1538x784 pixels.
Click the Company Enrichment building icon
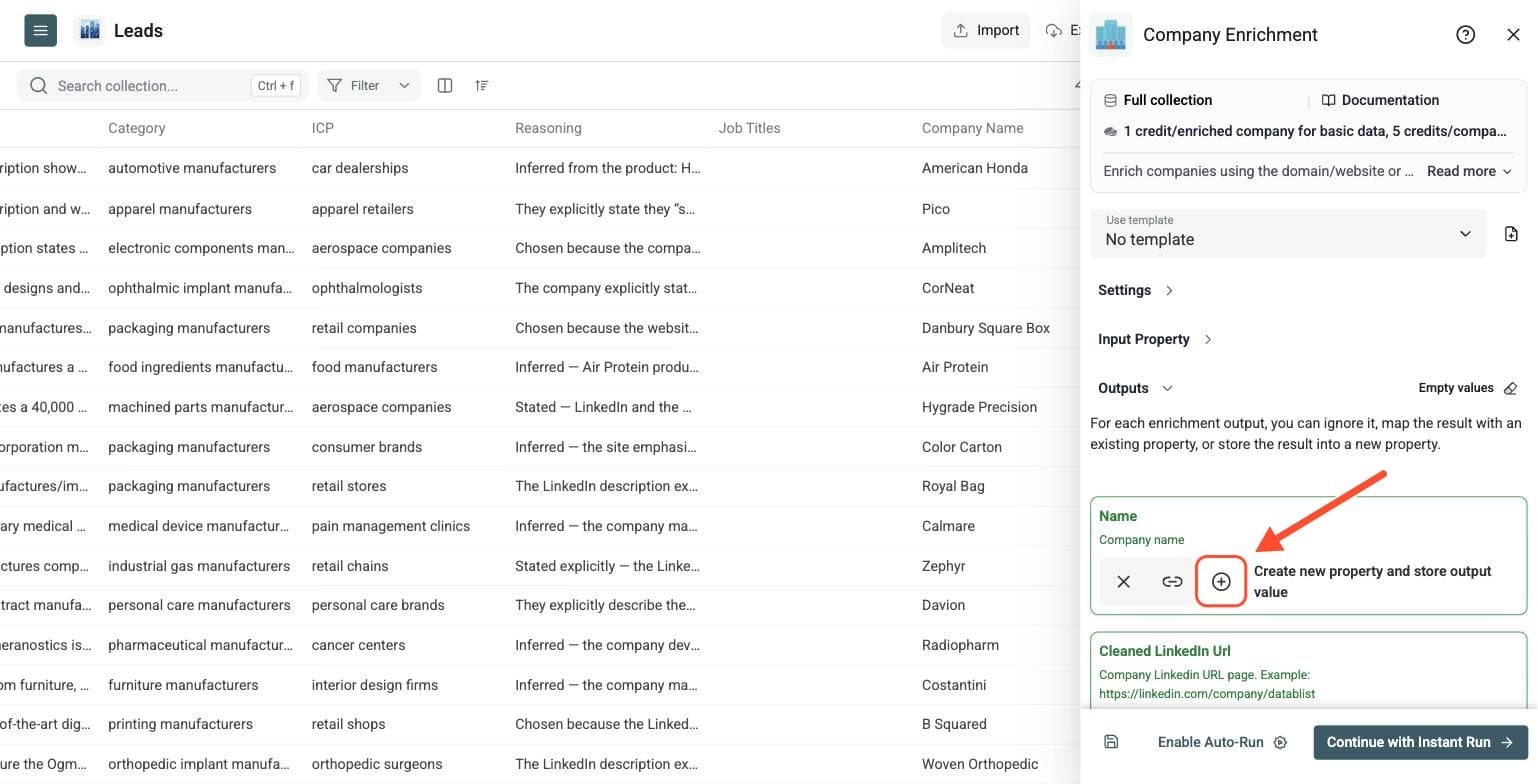point(1111,35)
